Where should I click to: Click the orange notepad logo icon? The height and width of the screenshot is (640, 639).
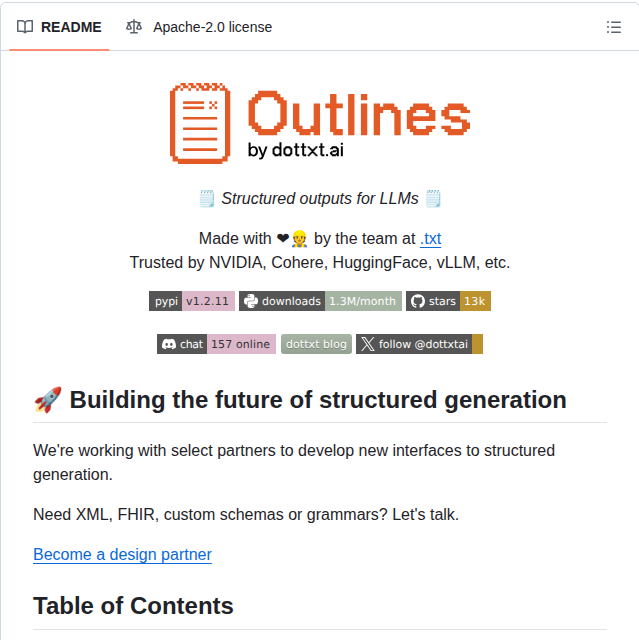(x=201, y=122)
